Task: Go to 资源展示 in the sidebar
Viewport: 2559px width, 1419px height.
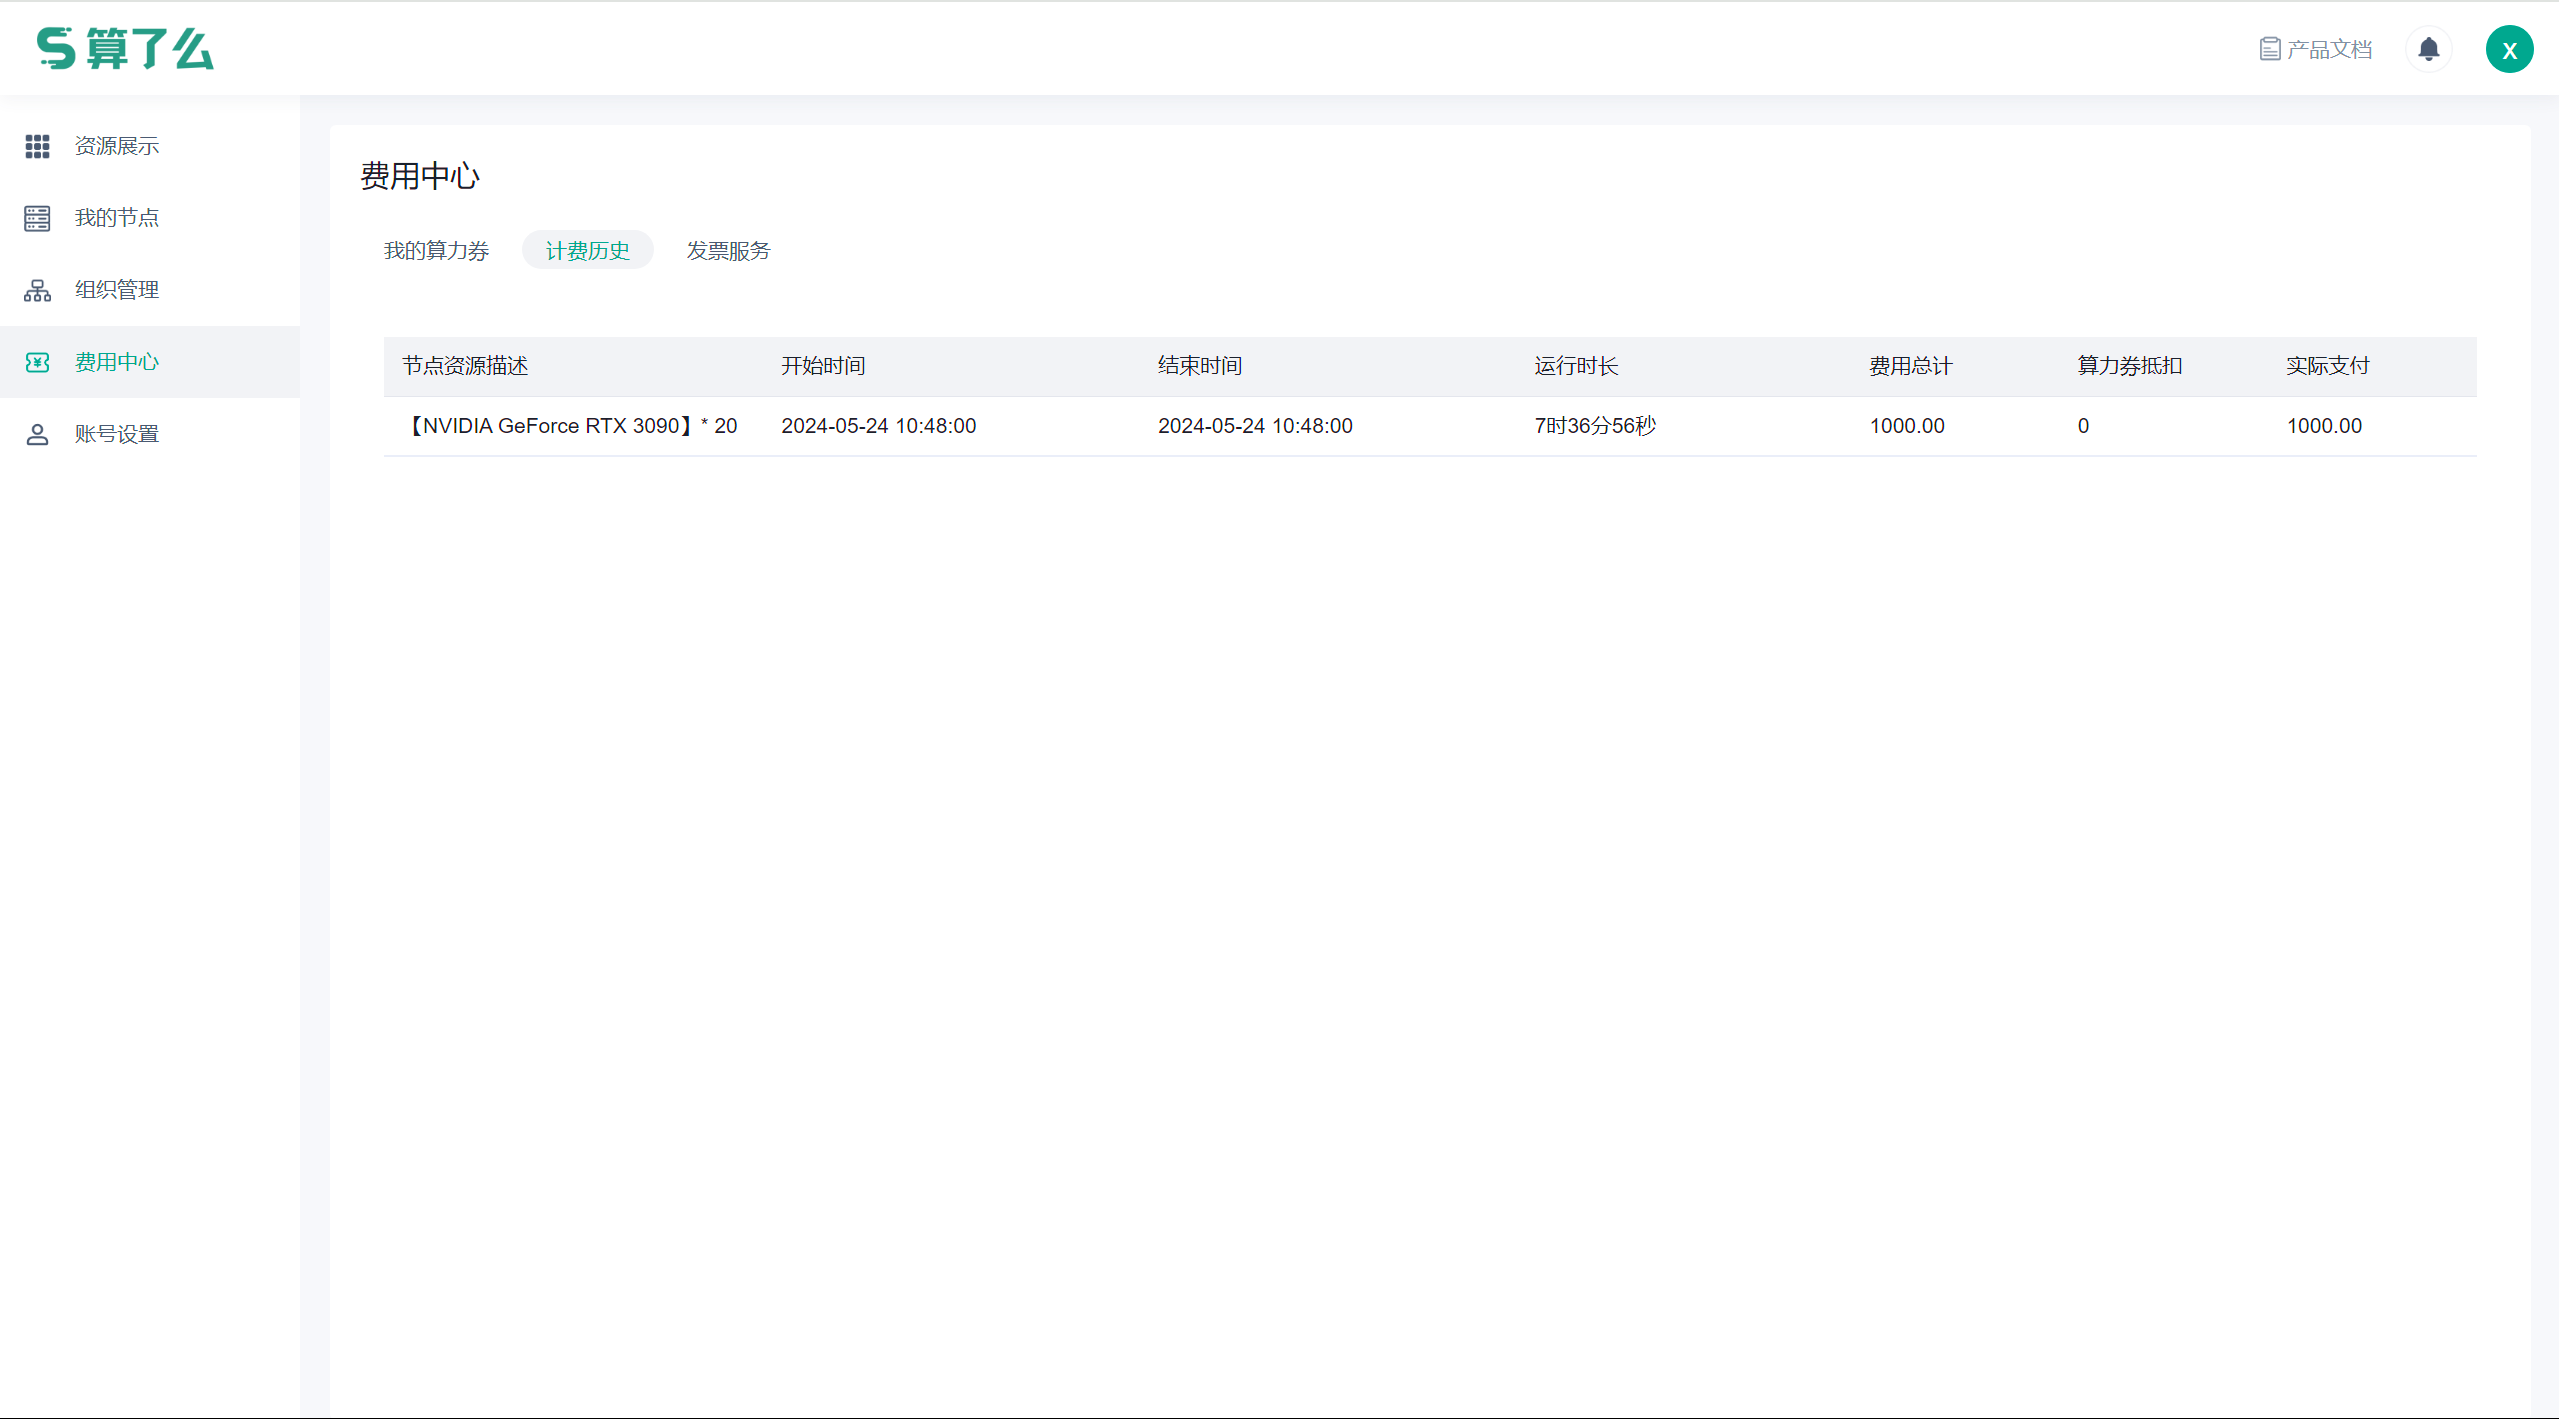Action: tap(117, 146)
